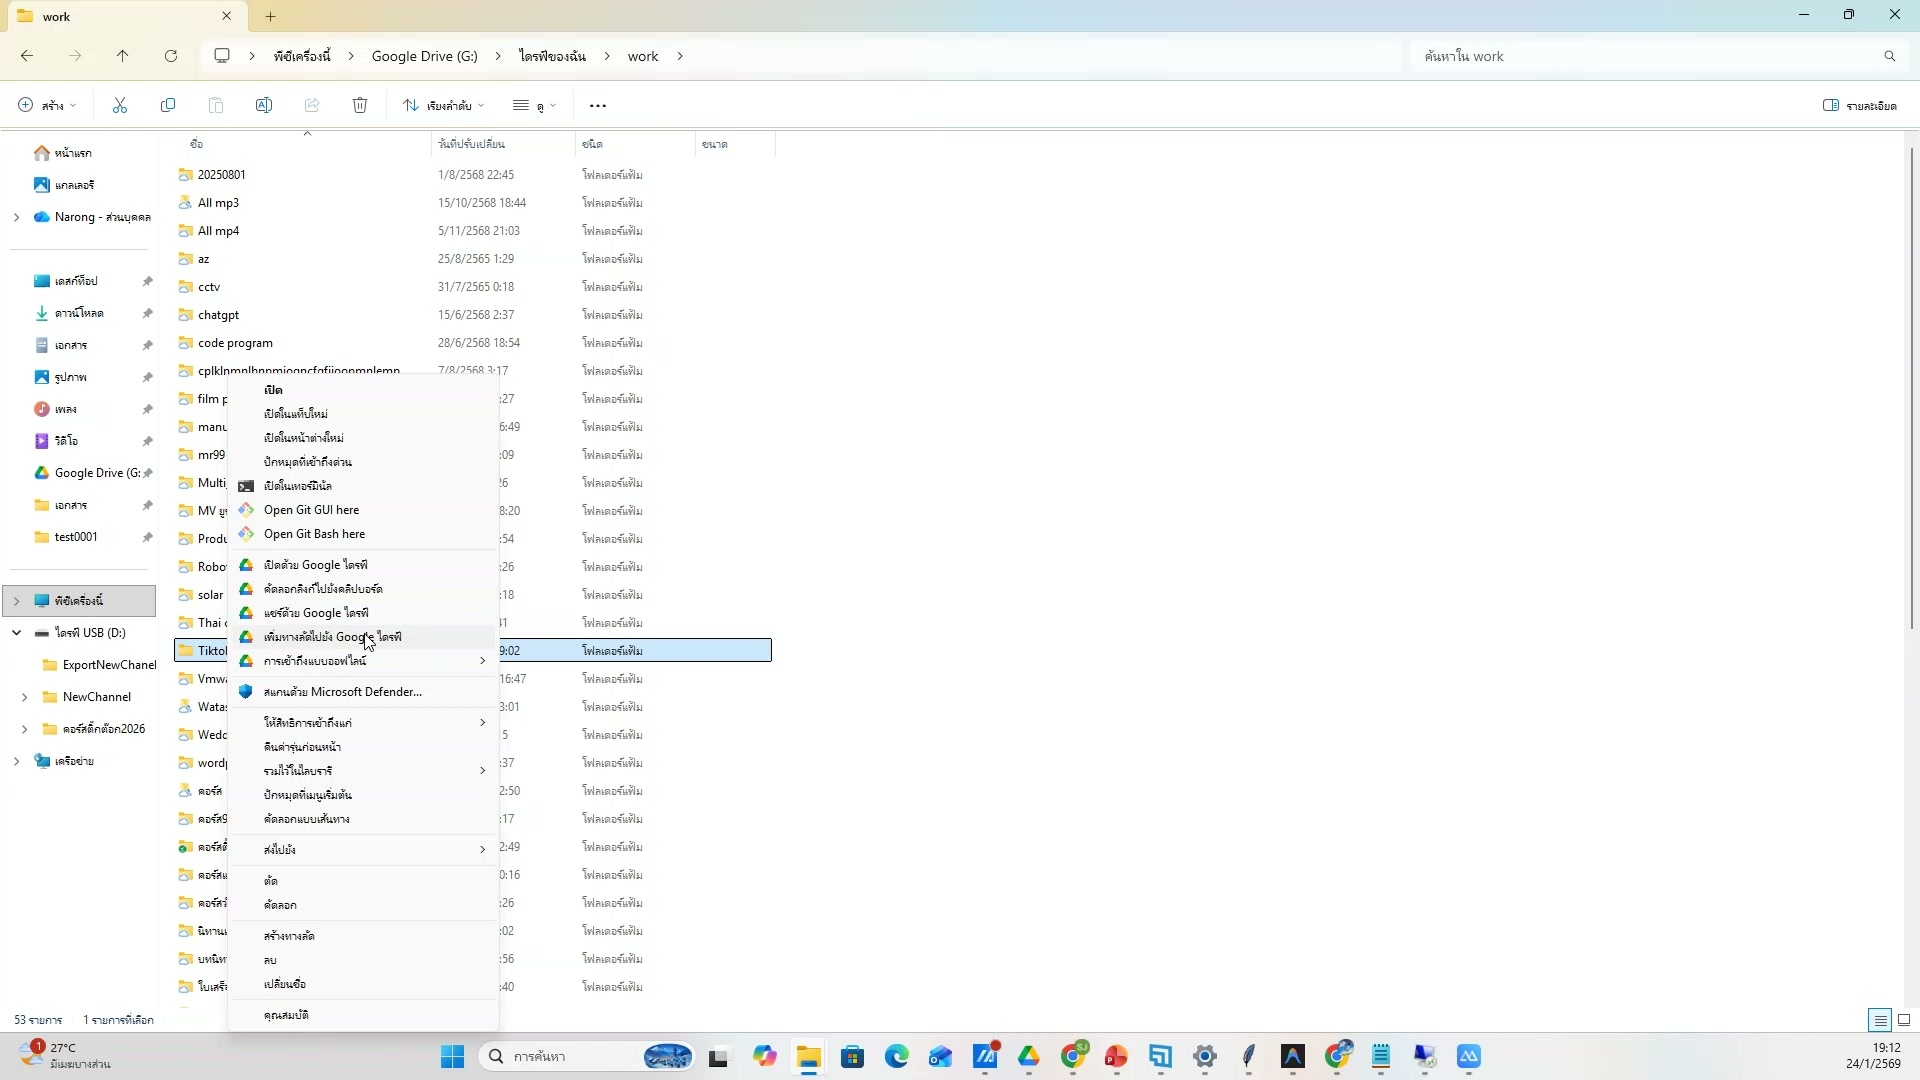The width and height of the screenshot is (1920, 1080).
Task: Collapse the USB drive (D:) tree node
Action: [x=17, y=633]
